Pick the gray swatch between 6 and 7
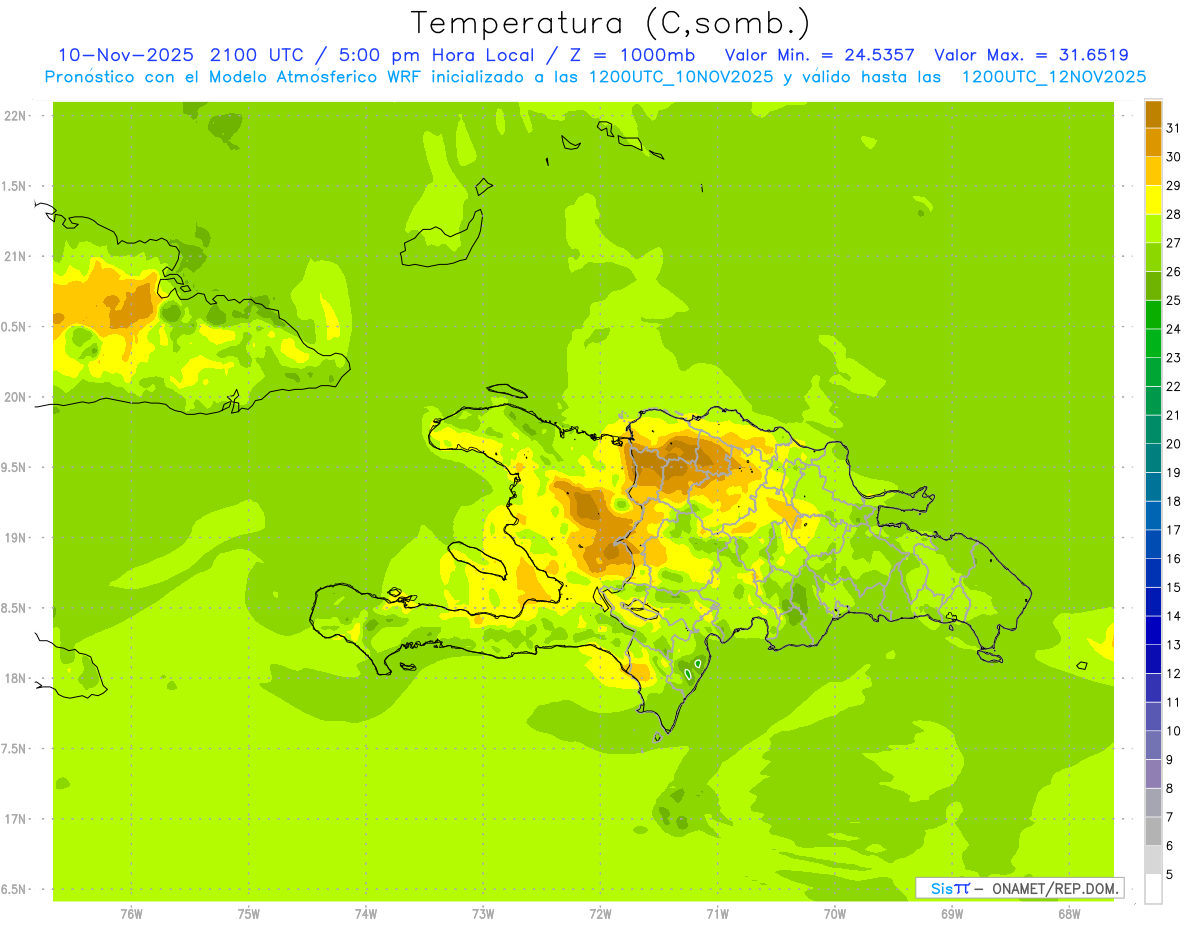This screenshot has width=1200, height=927. [x=1153, y=832]
